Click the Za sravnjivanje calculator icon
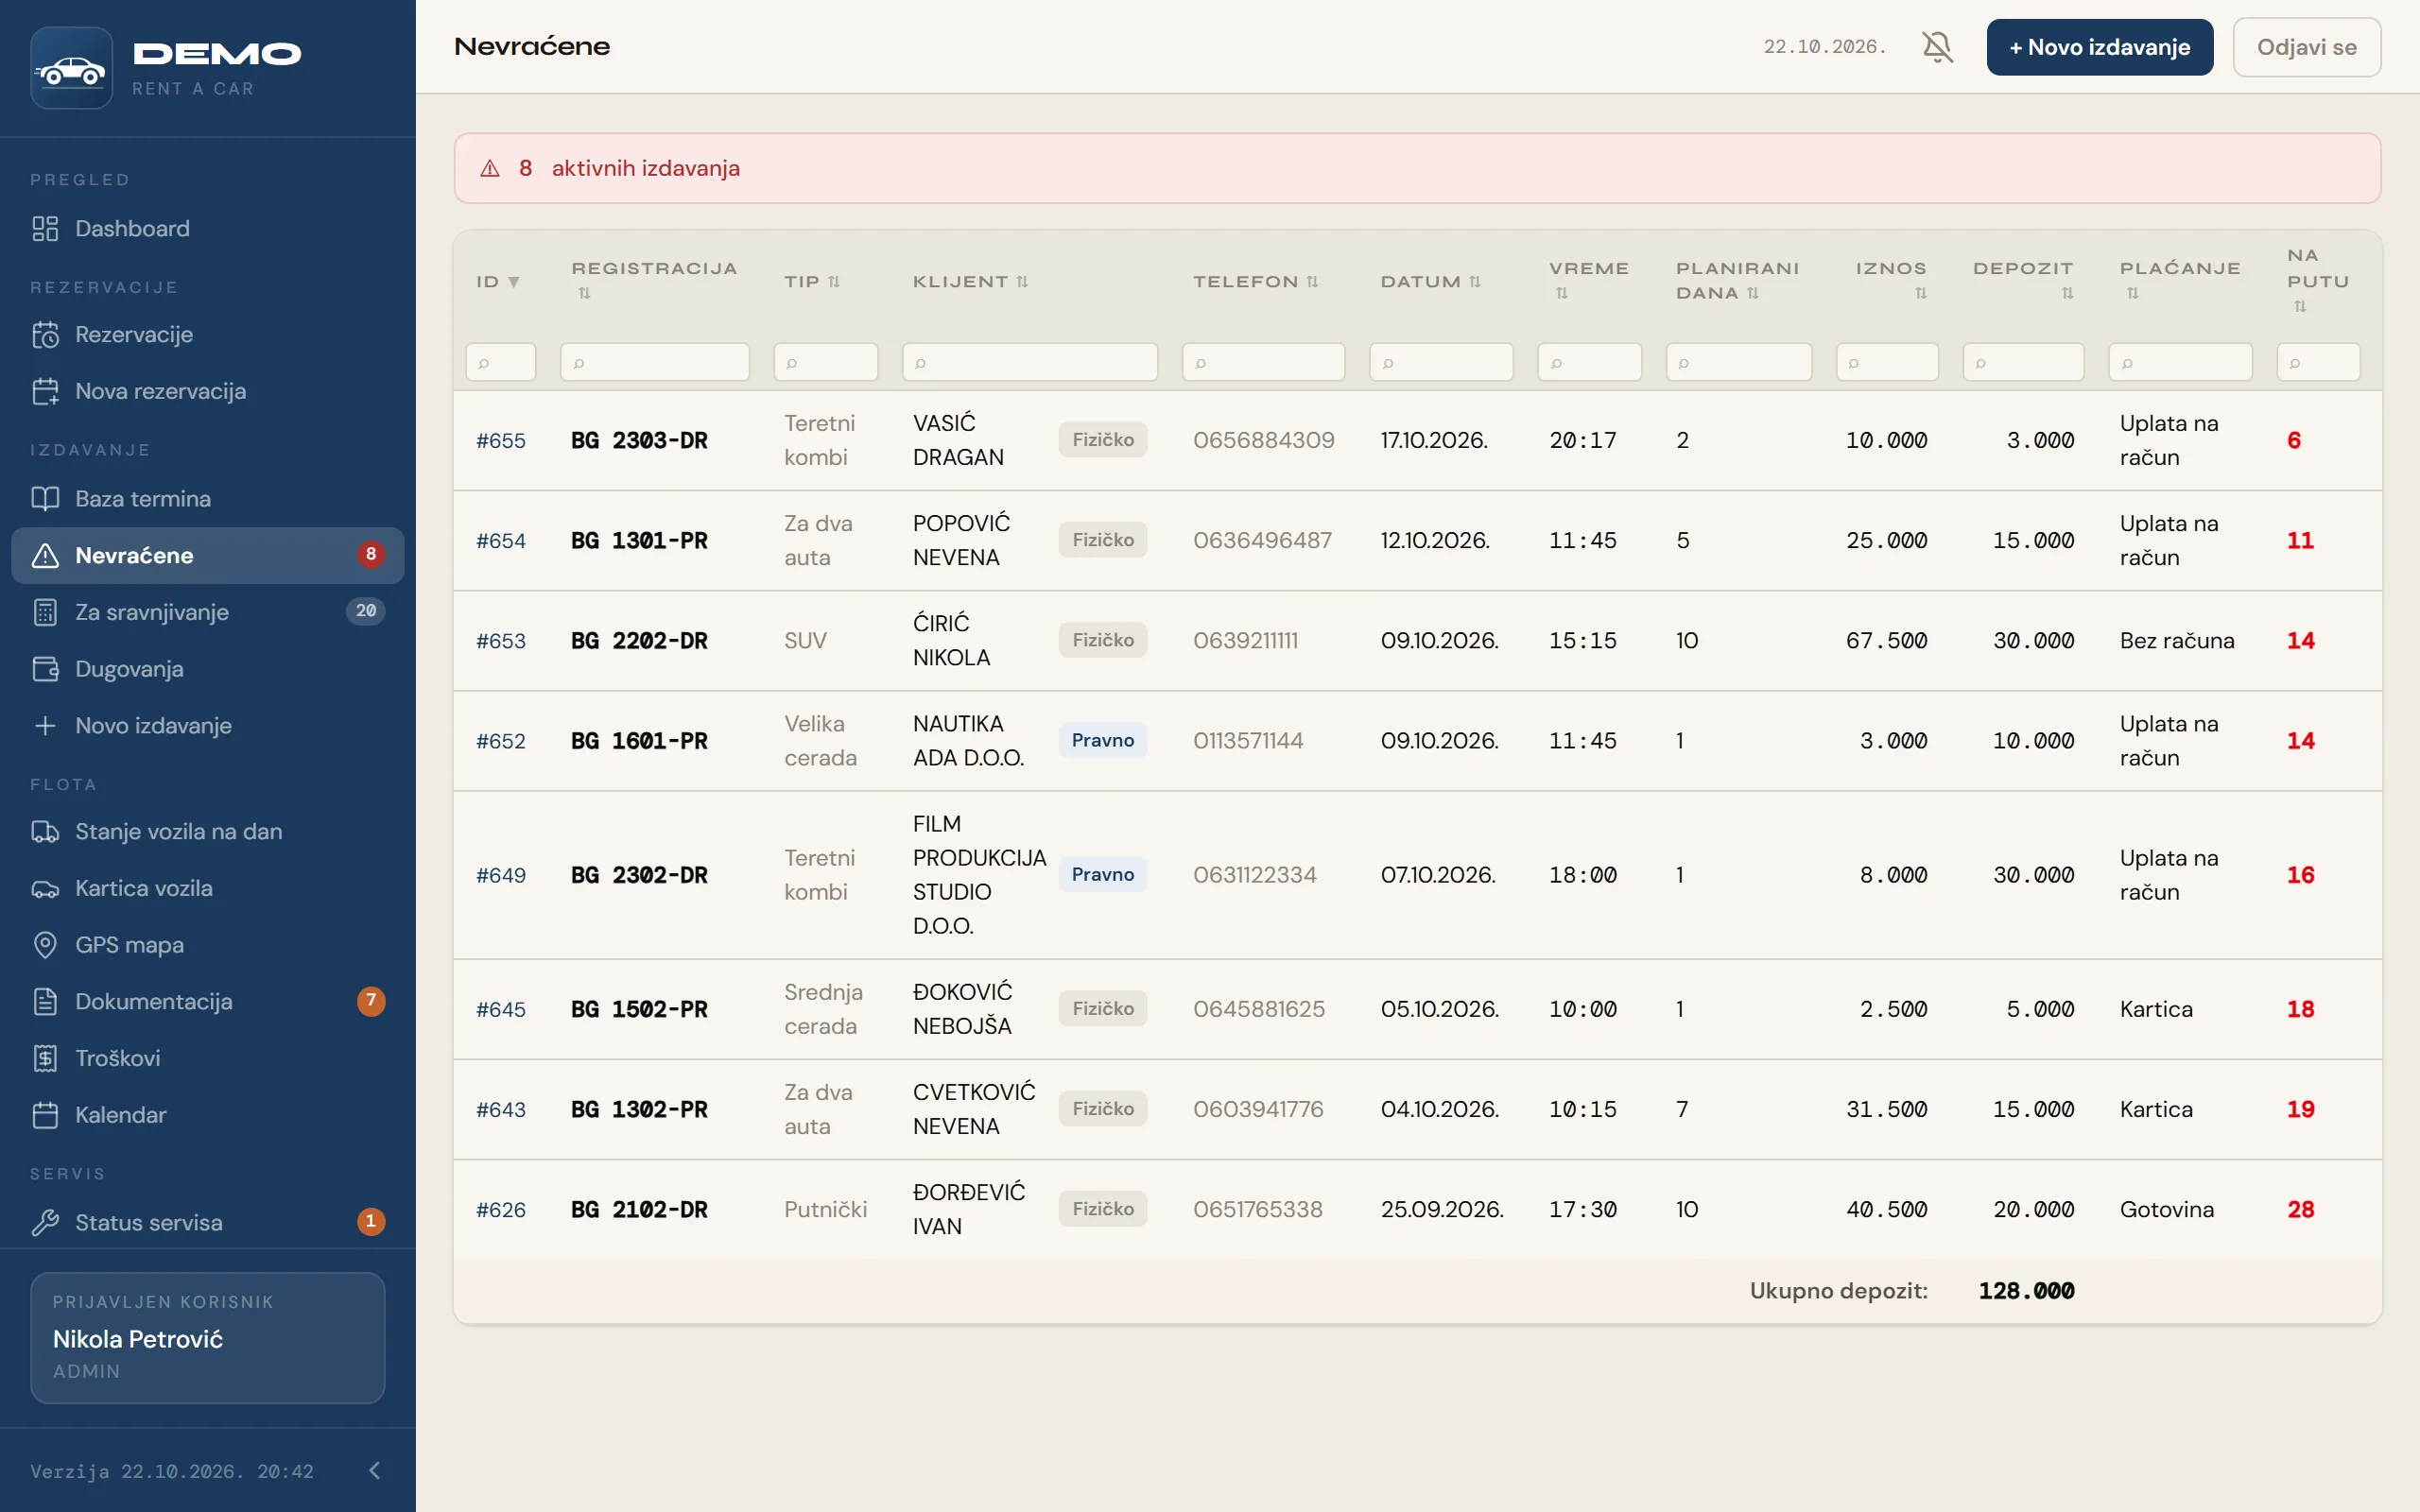The height and width of the screenshot is (1512, 2420). 45,612
